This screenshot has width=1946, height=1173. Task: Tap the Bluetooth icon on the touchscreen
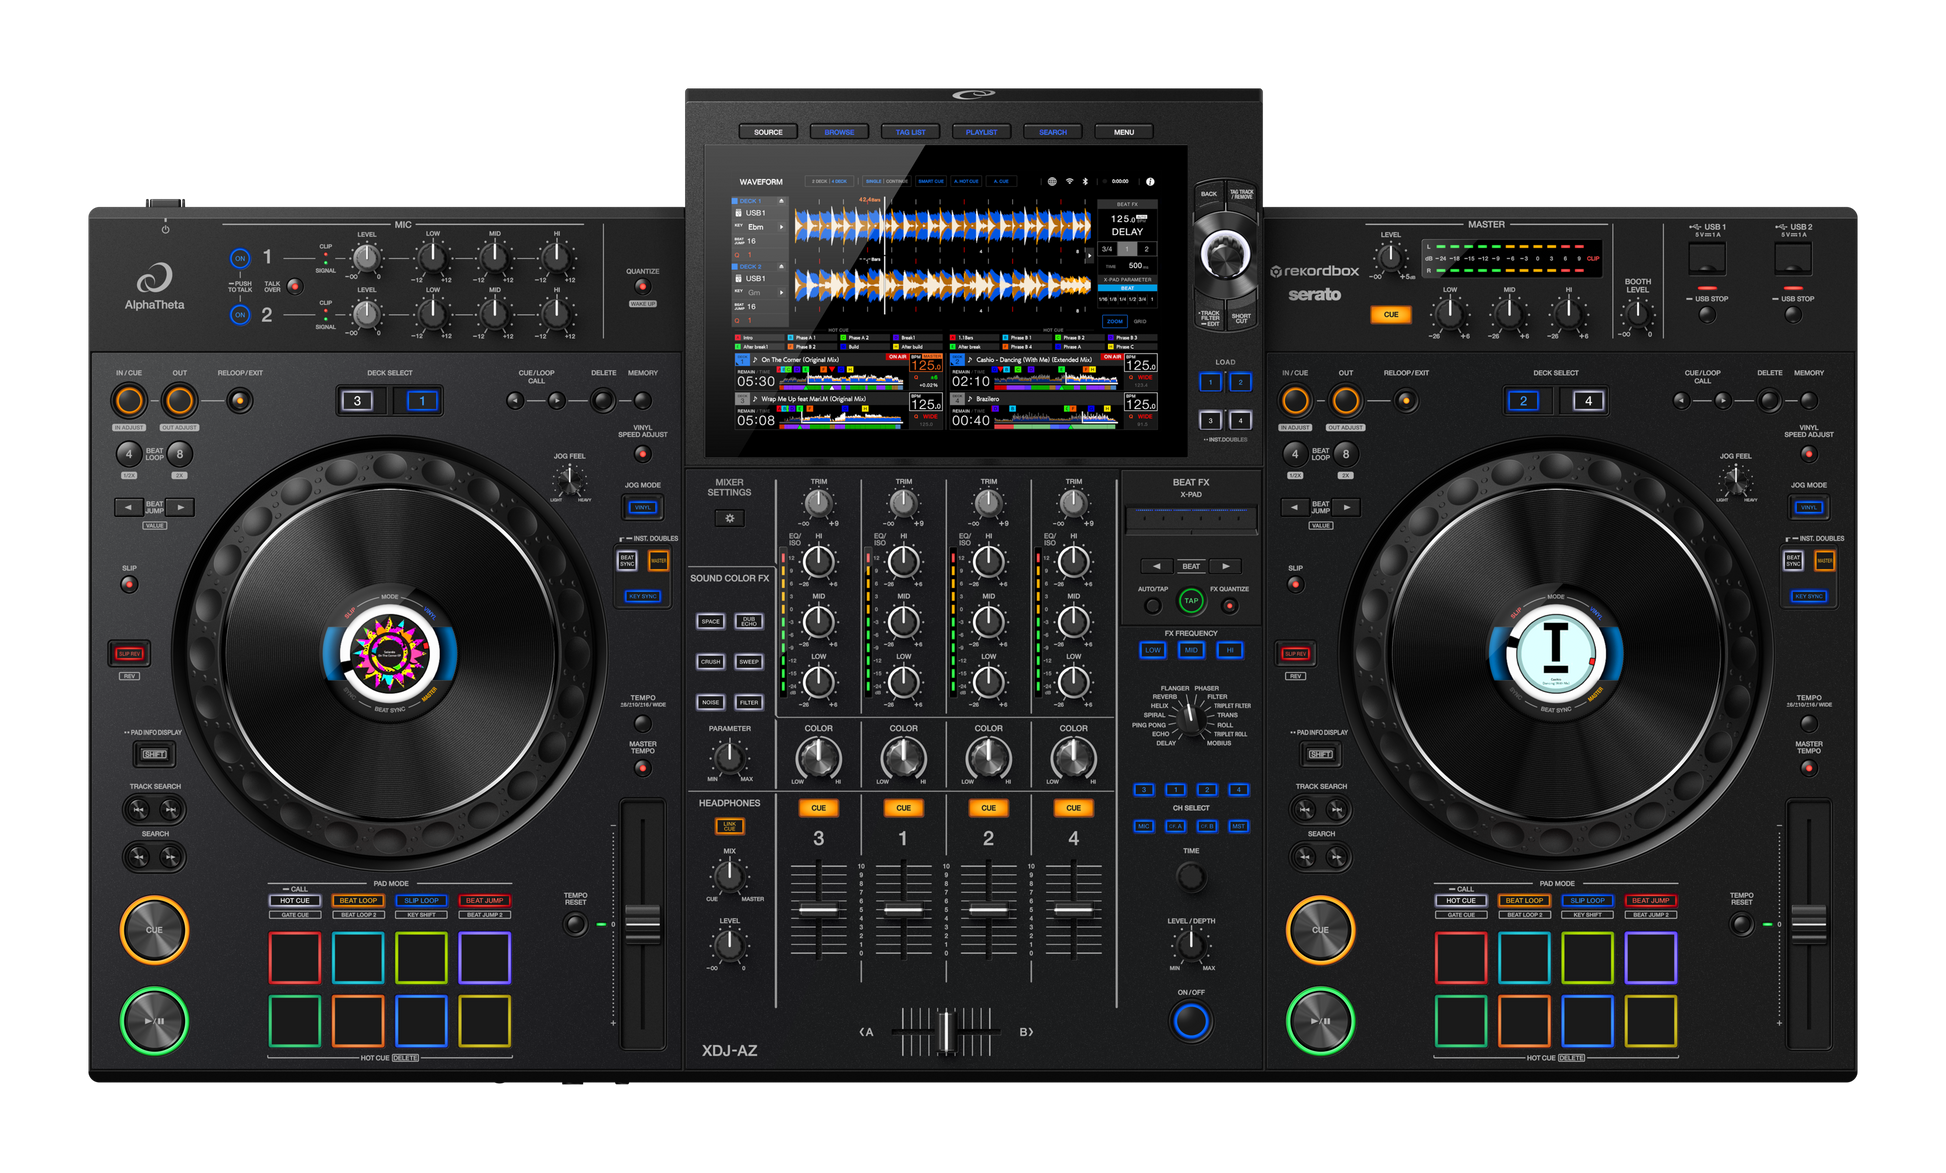pos(1086,181)
